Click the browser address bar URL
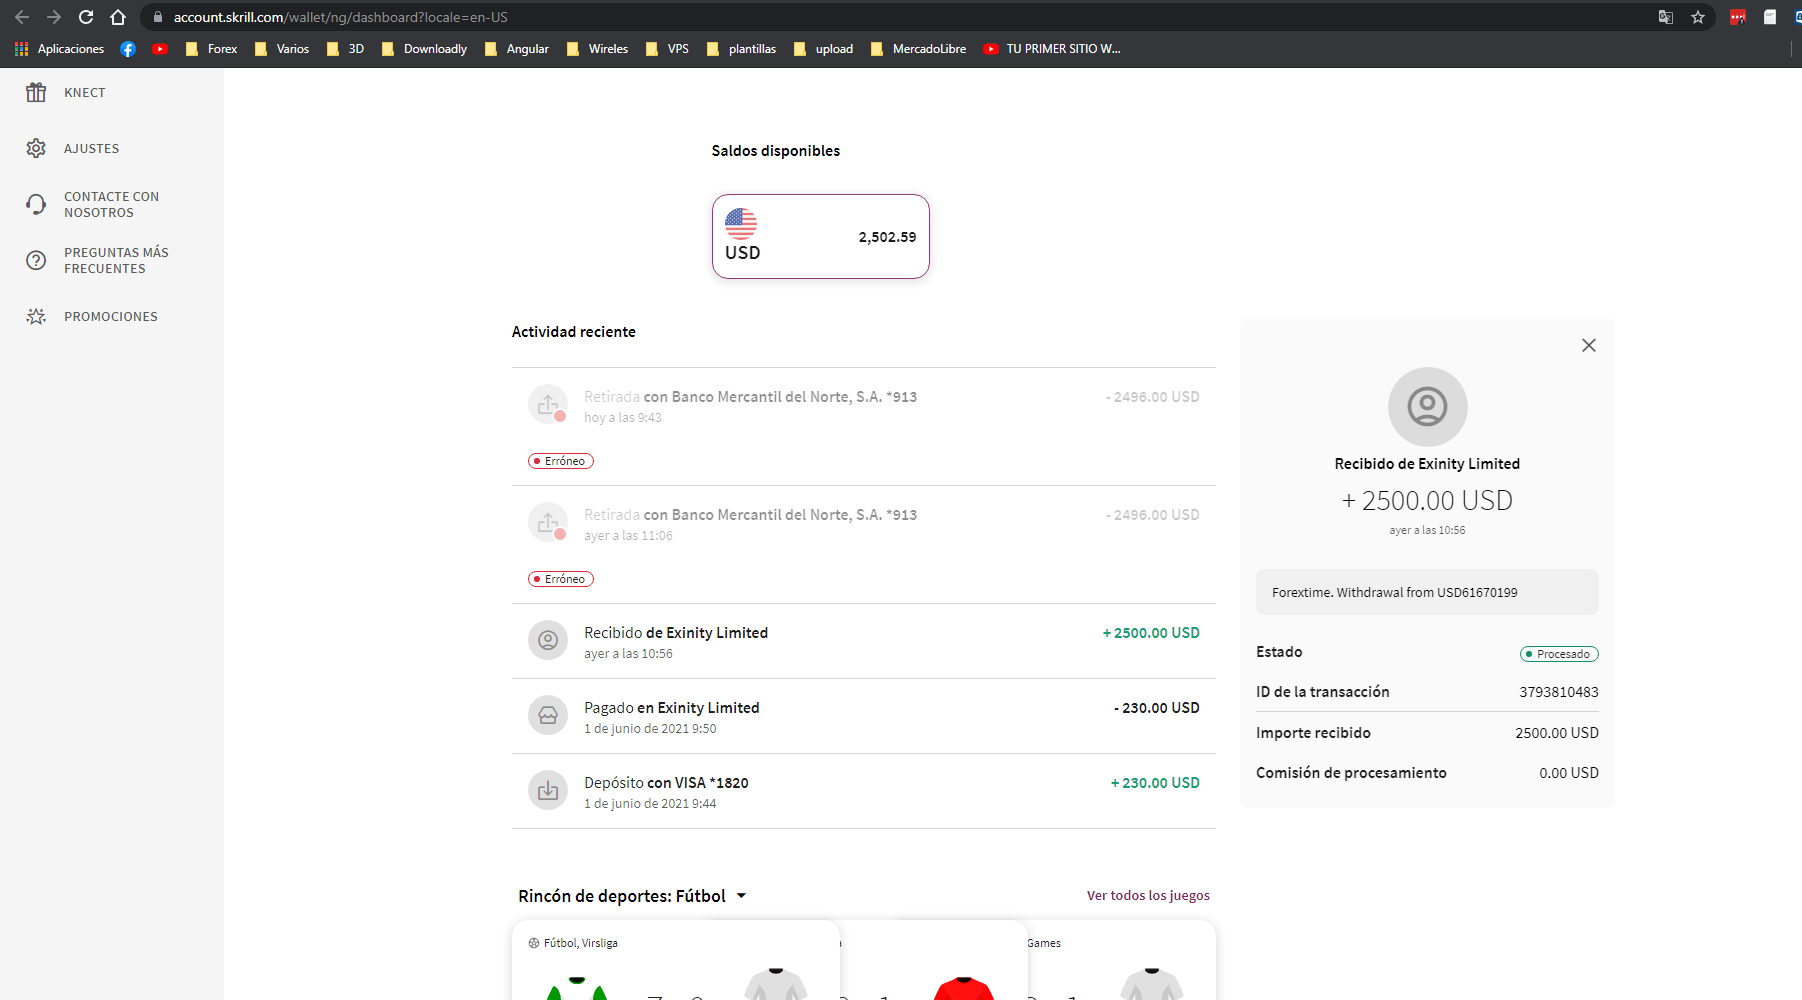This screenshot has height=1000, width=1802. (340, 17)
